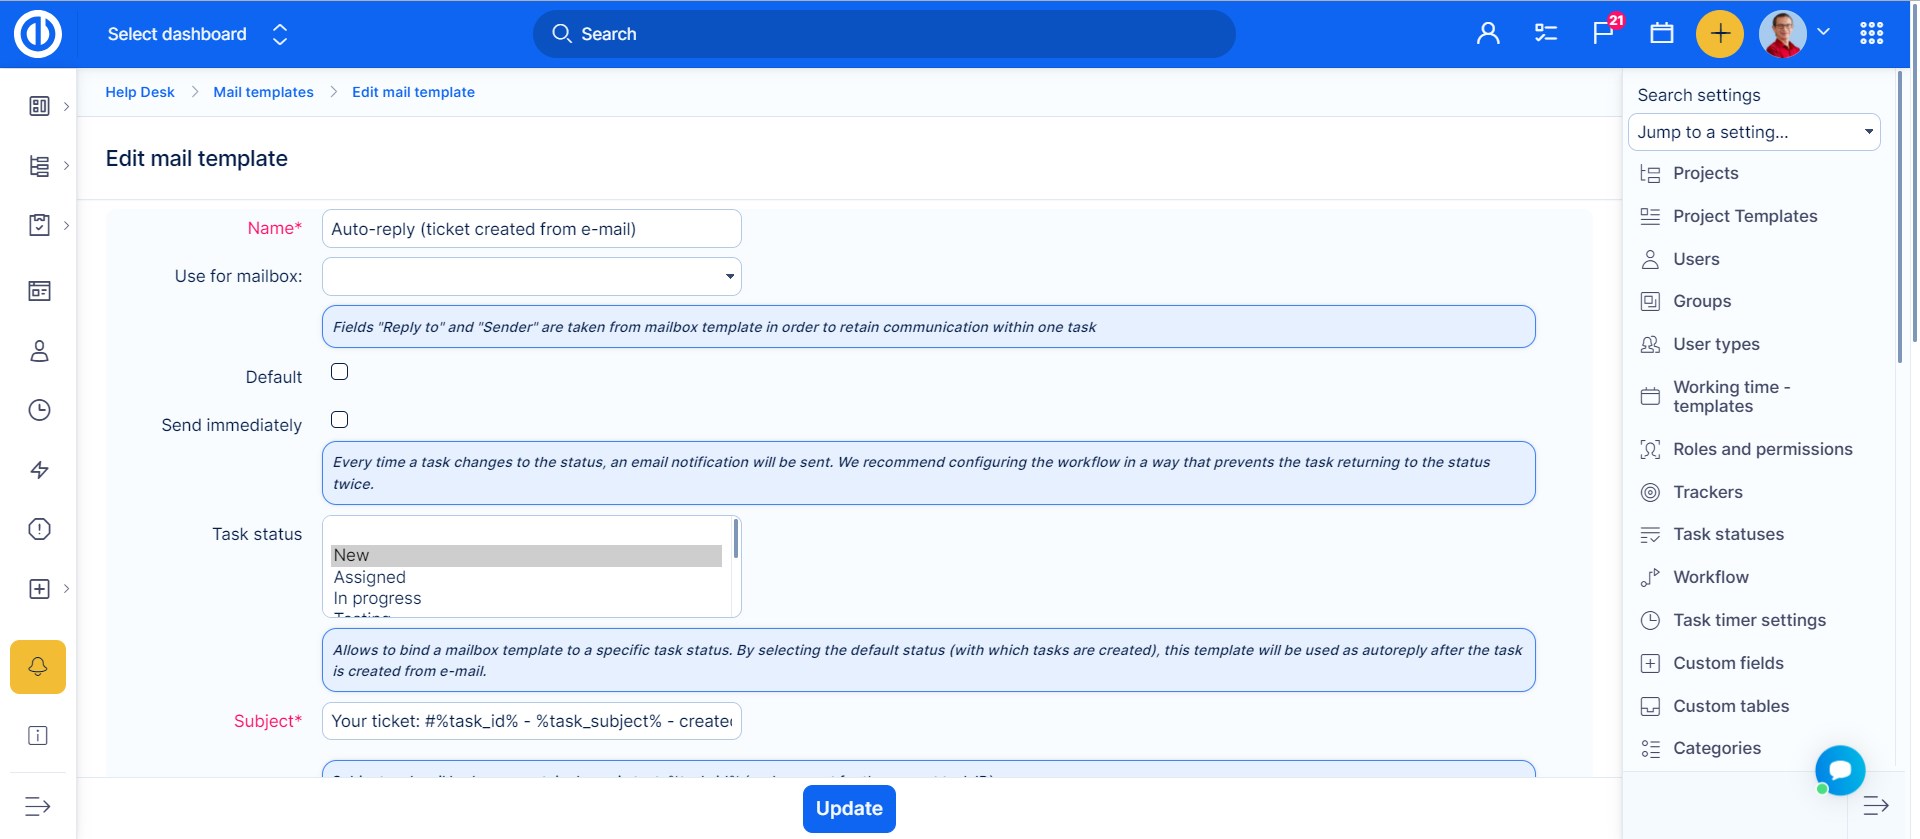Go to Task statuses in settings menu
Screen dimensions: 1920x839
1728,534
